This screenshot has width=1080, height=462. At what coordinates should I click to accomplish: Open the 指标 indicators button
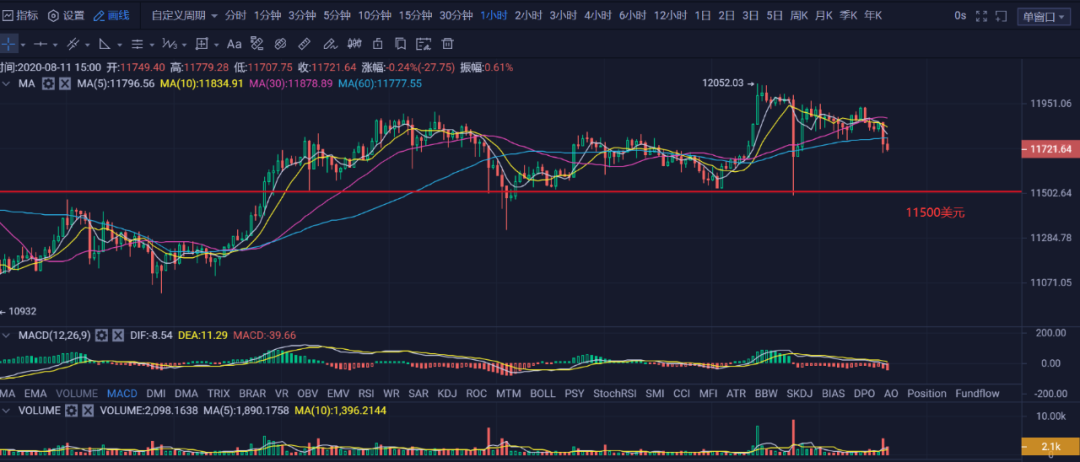click(x=20, y=15)
